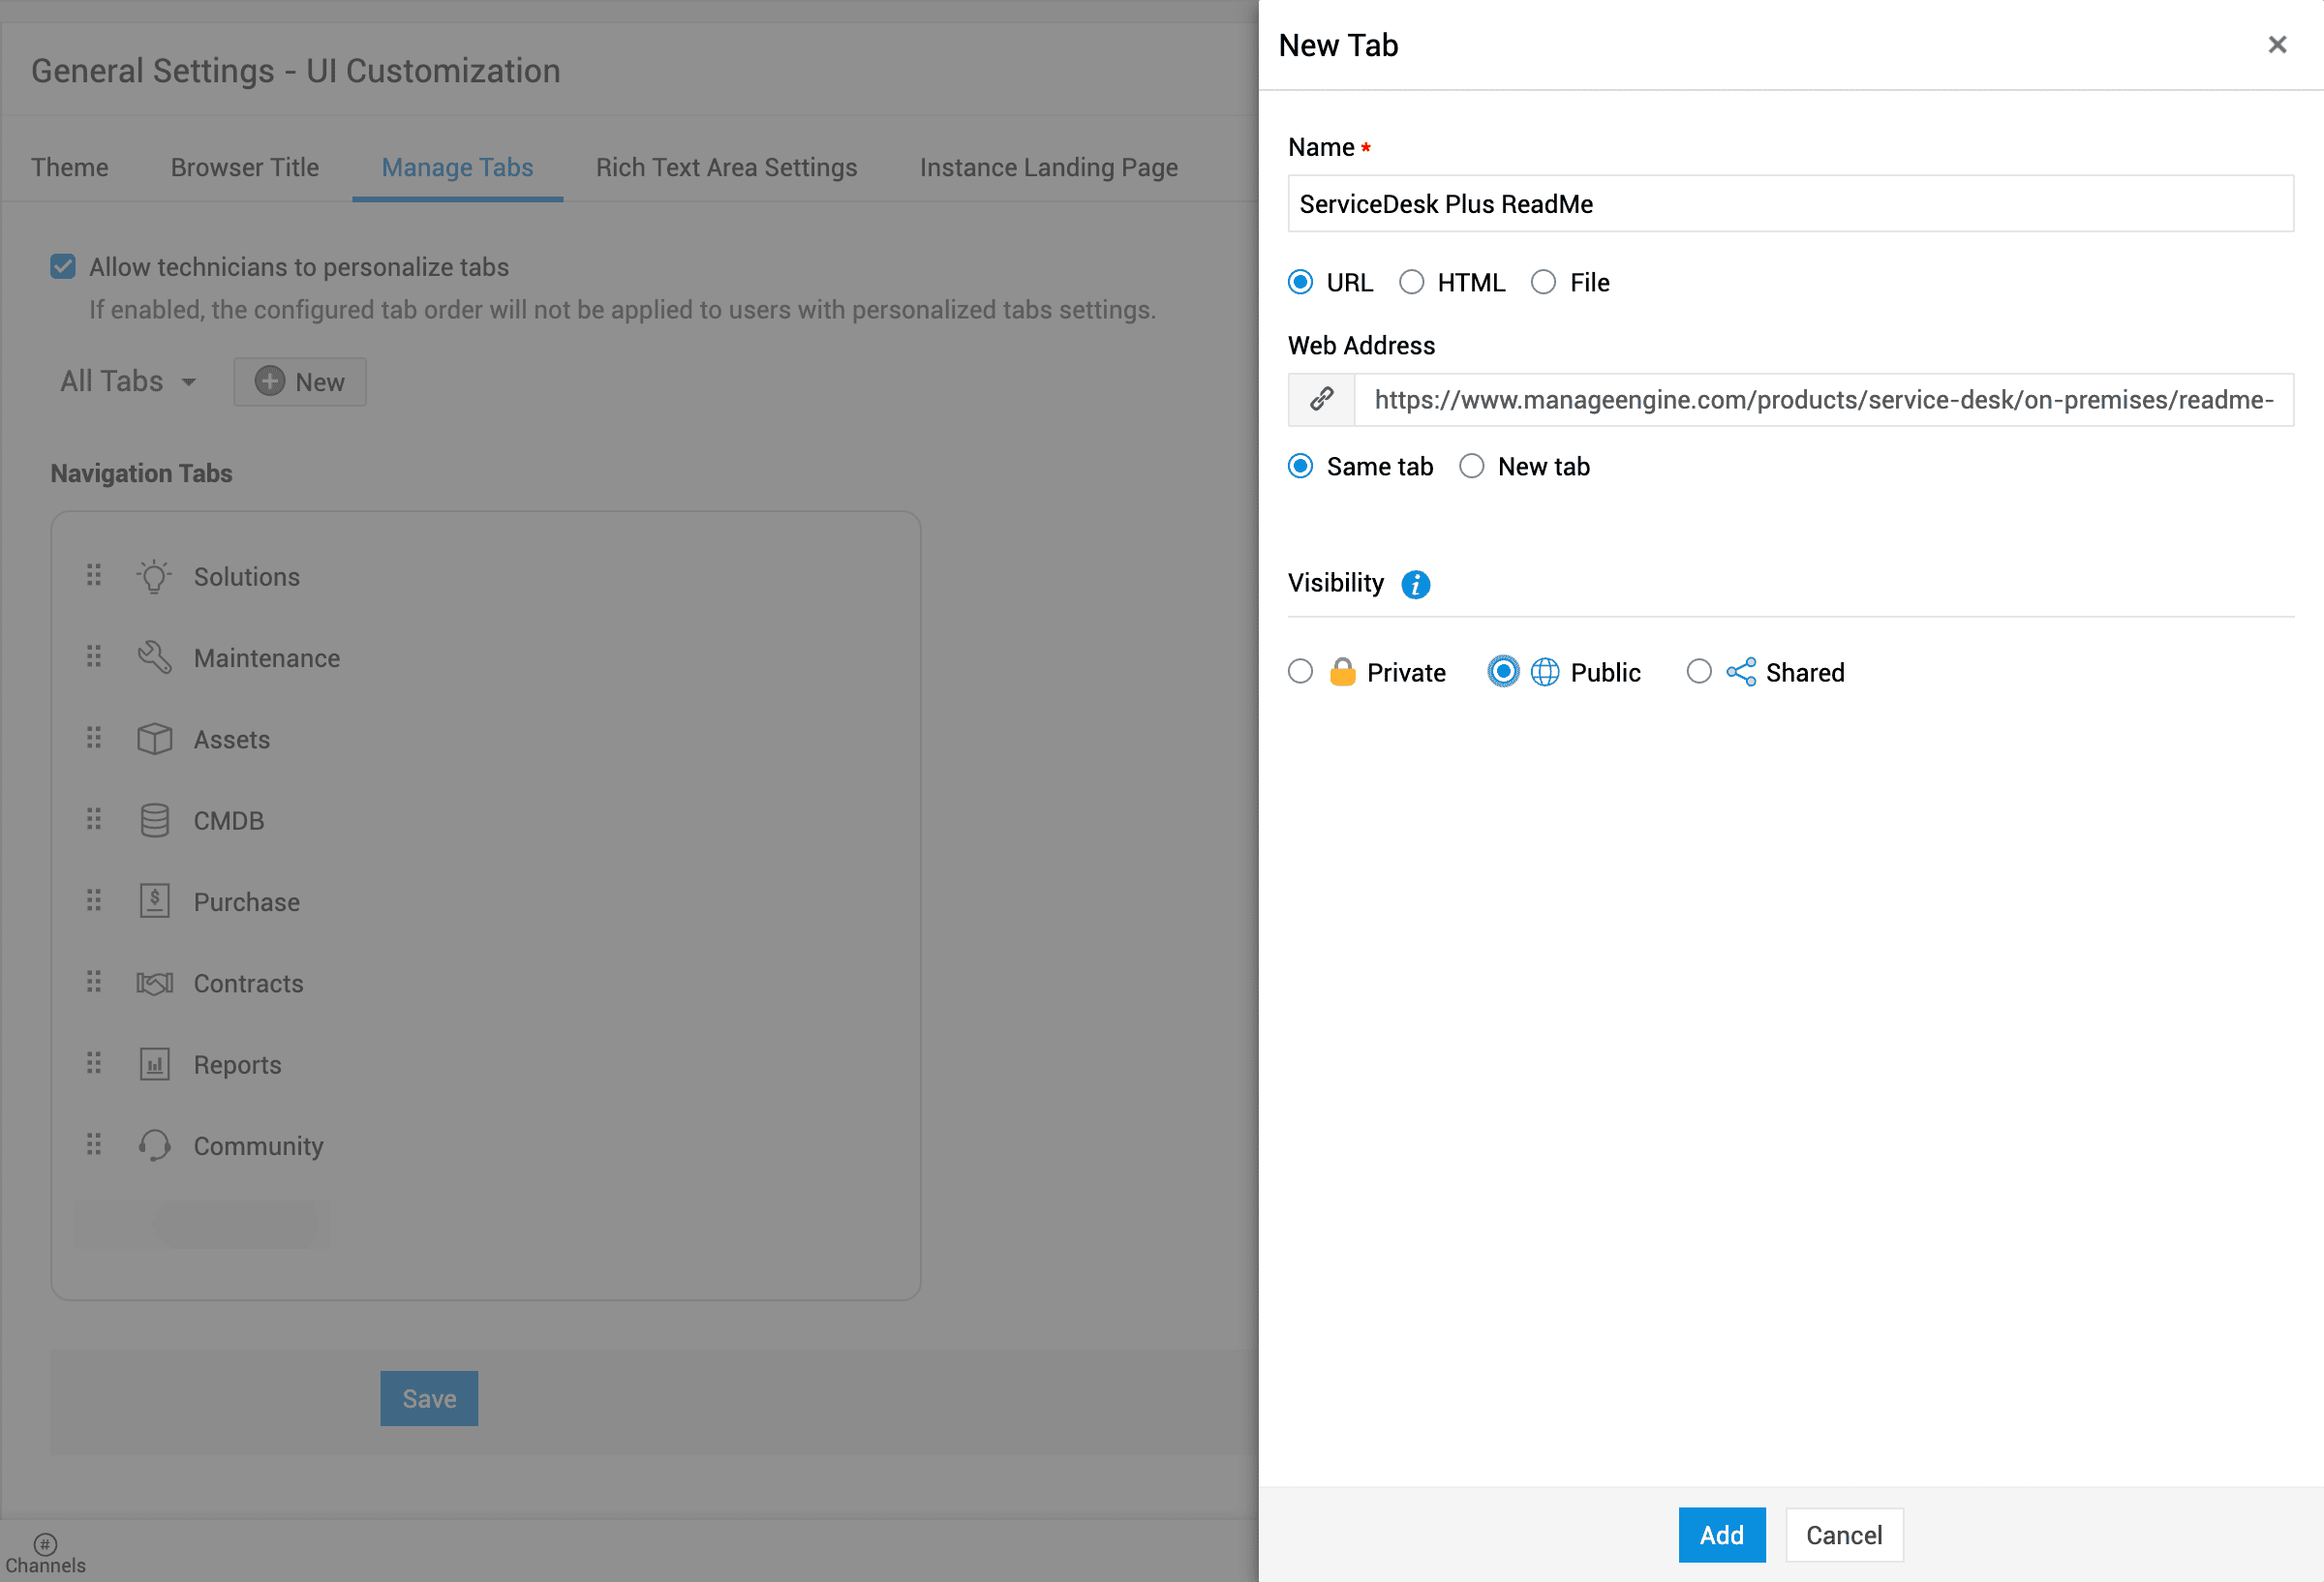Click the CMDB database icon
This screenshot has width=2324, height=1582.
pos(154,820)
